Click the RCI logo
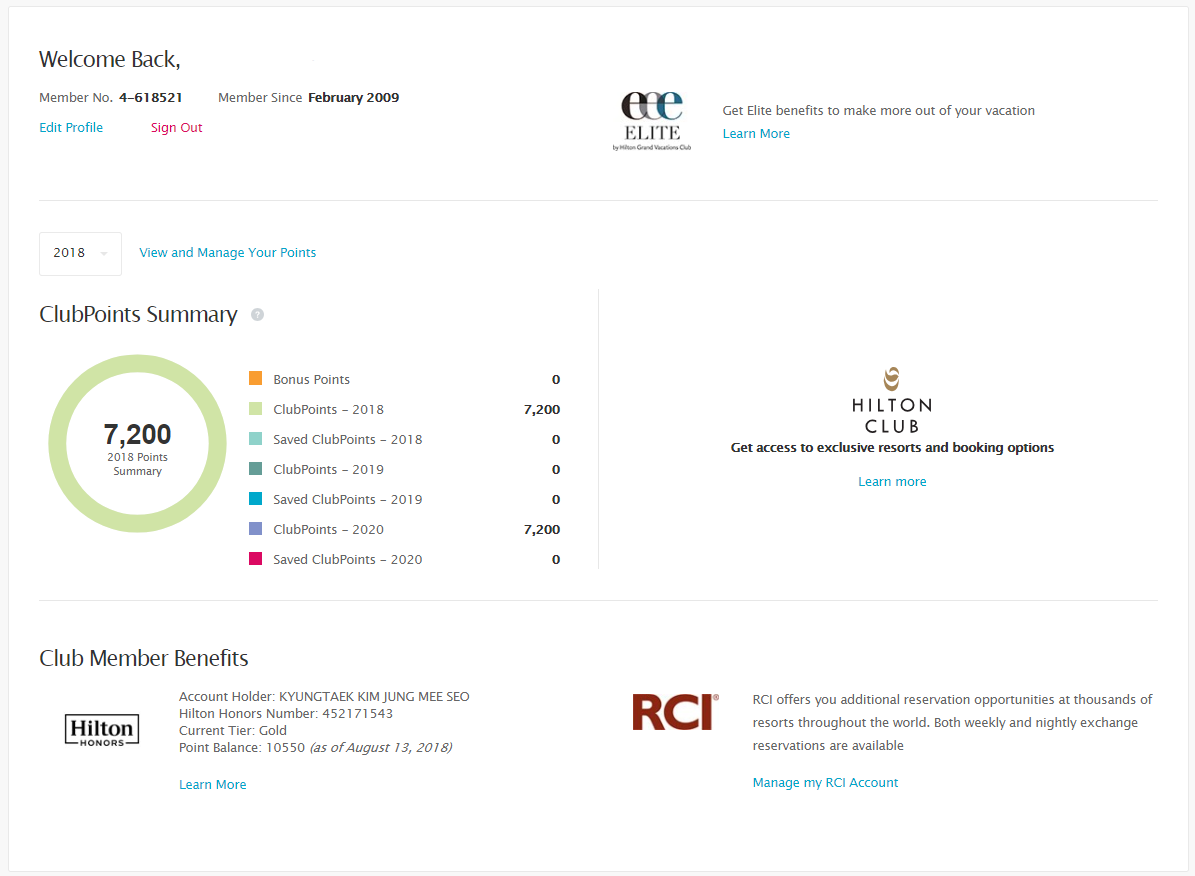1195x876 pixels. (675, 712)
